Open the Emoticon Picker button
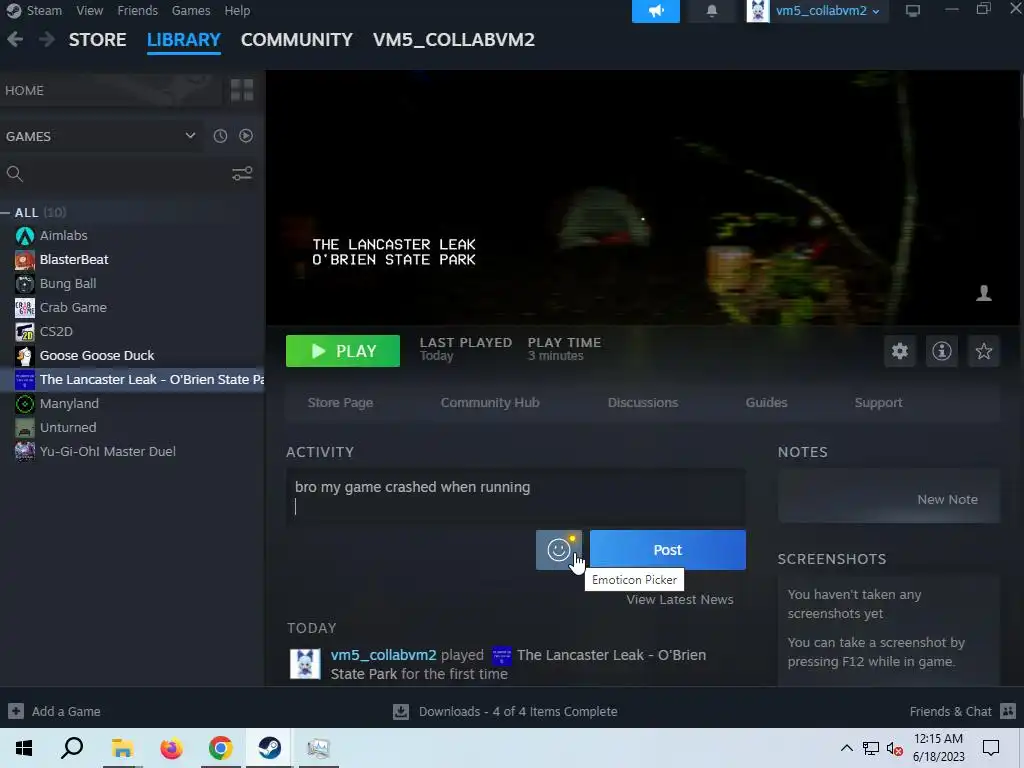 pyautogui.click(x=559, y=550)
